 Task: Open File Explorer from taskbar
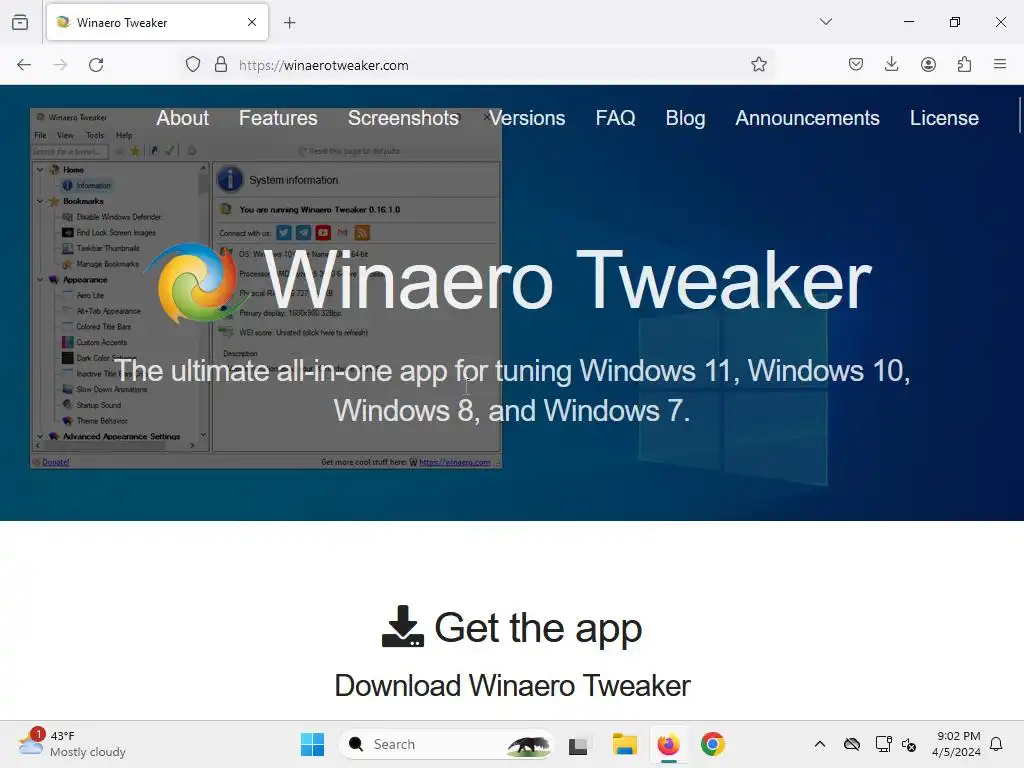(x=624, y=744)
